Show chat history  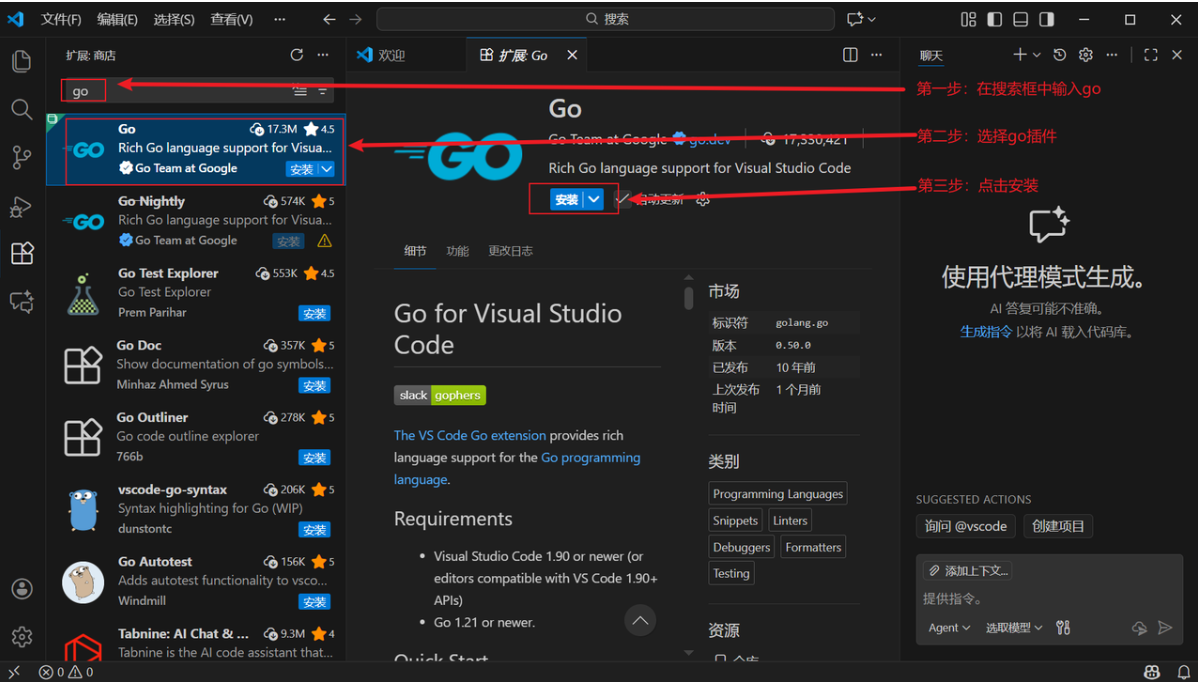1059,54
